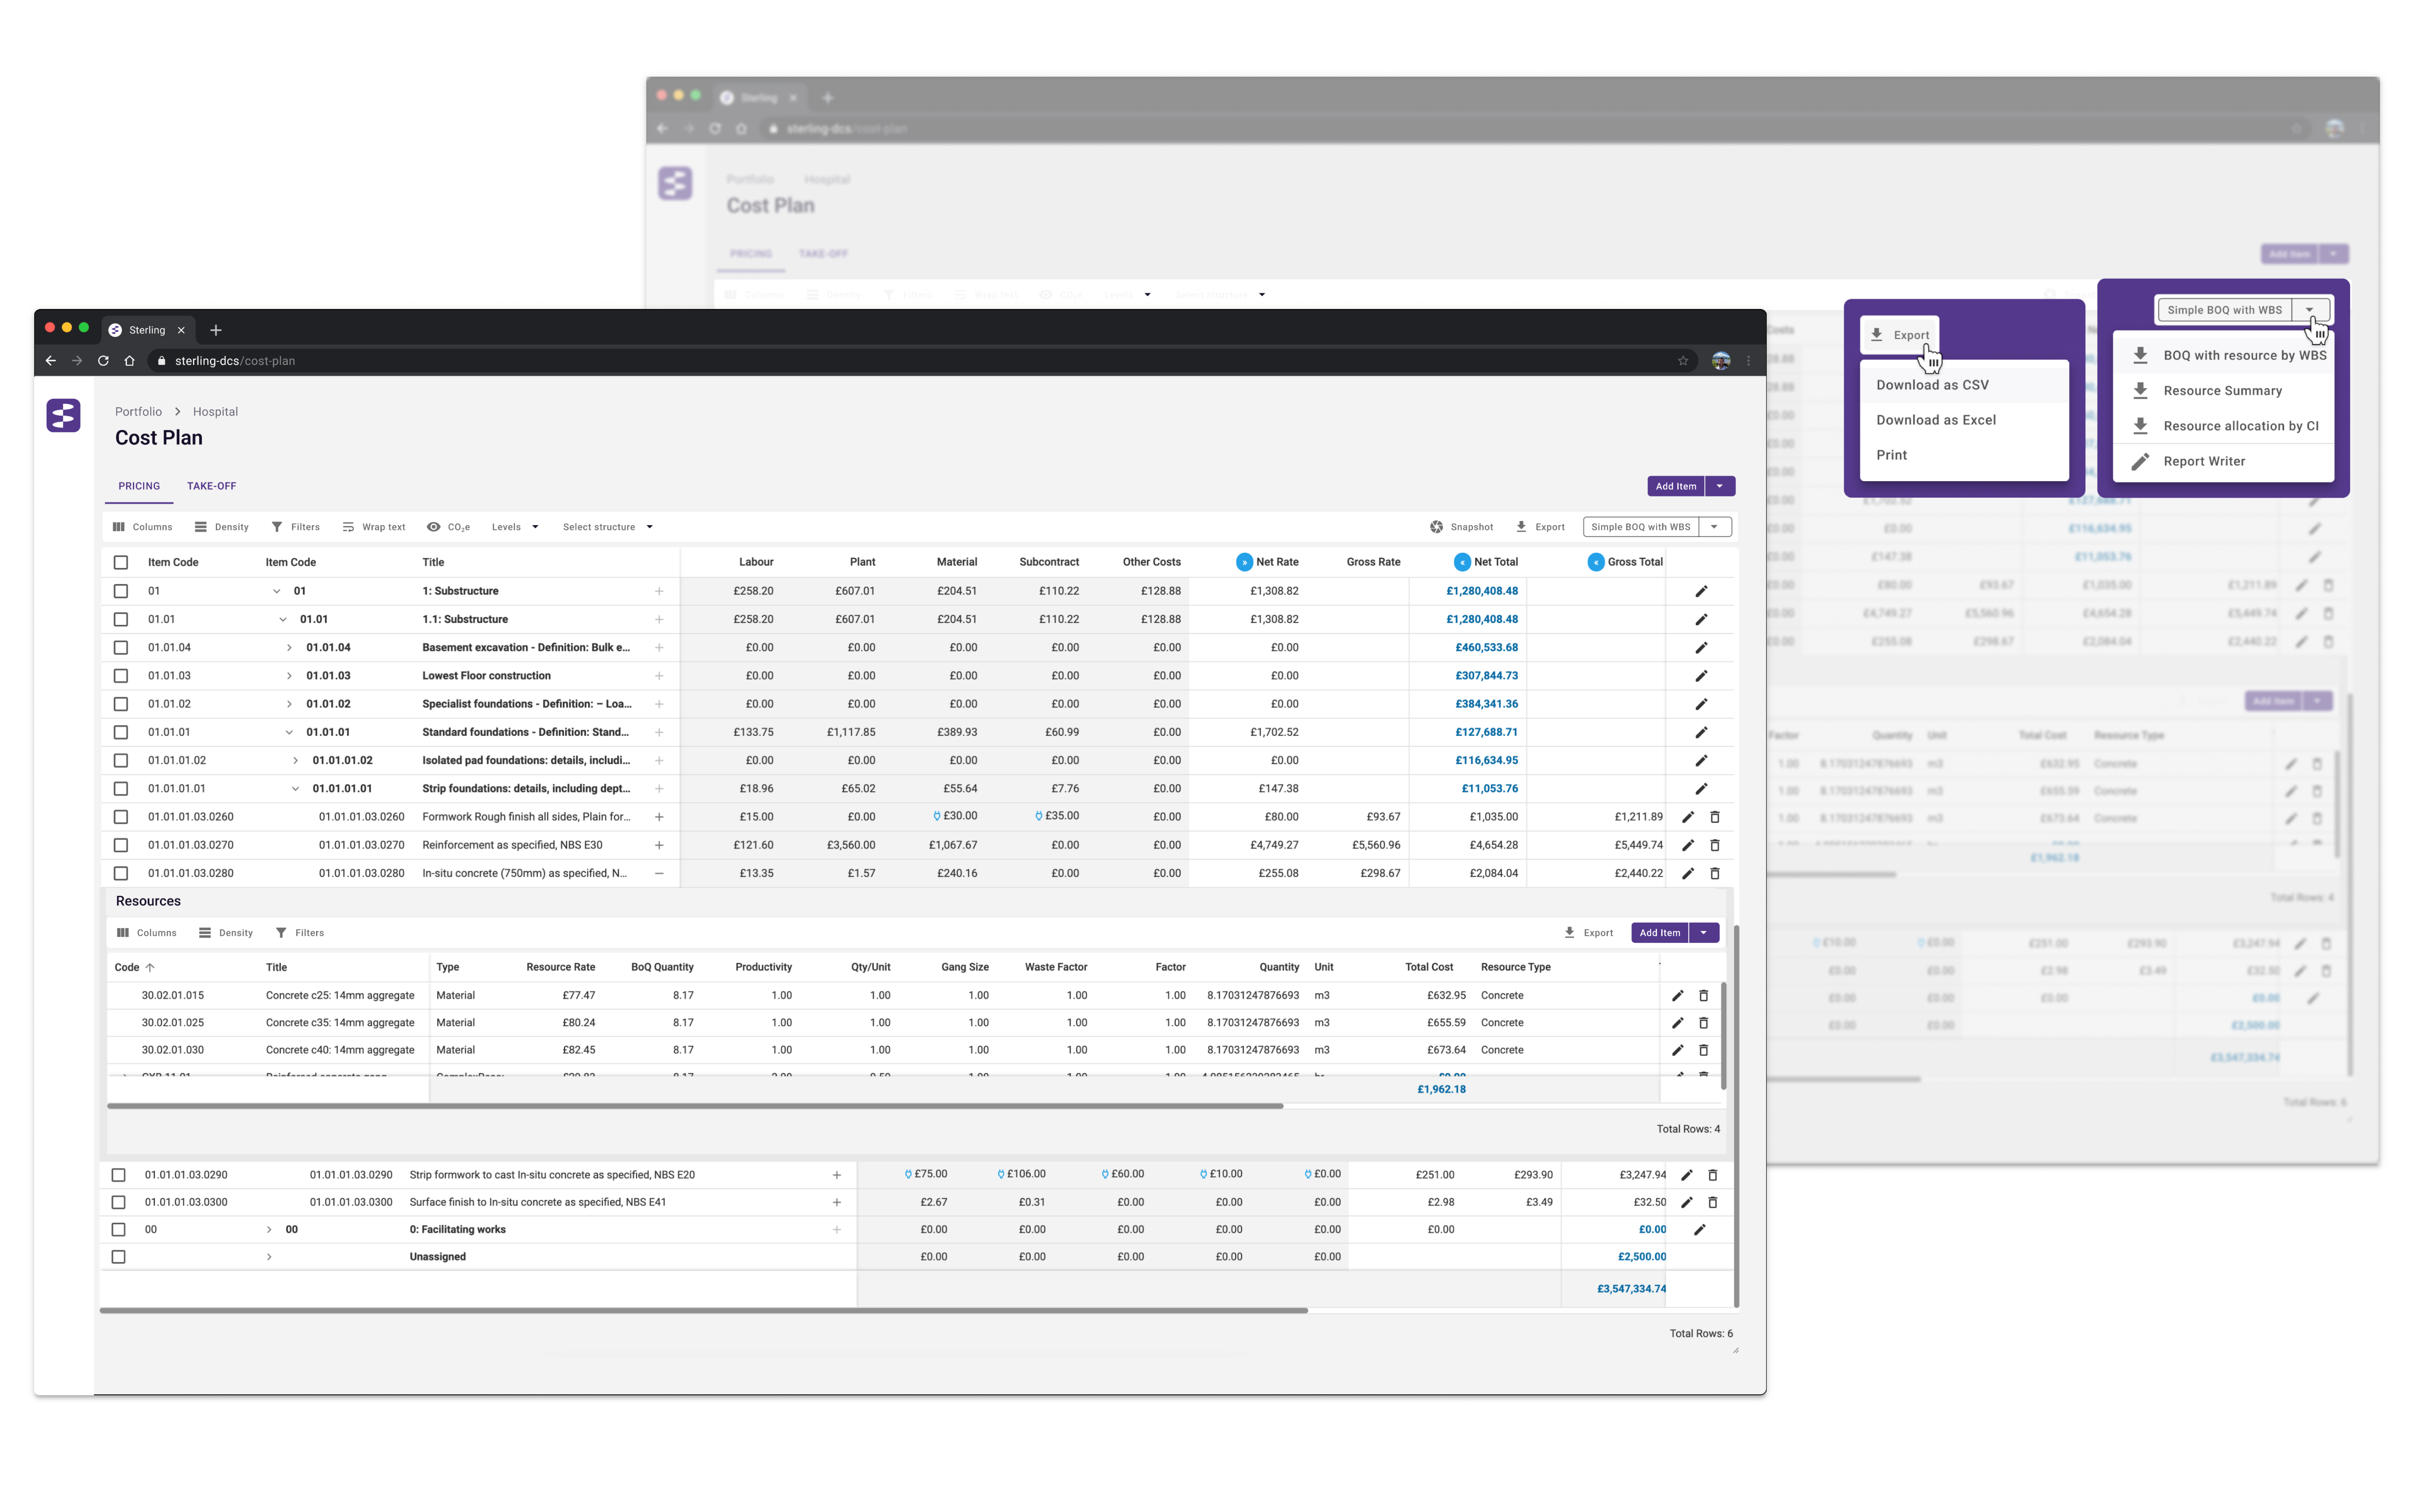Bookmark the page with the star icon
This screenshot has width=2413, height=1512.
click(1683, 361)
